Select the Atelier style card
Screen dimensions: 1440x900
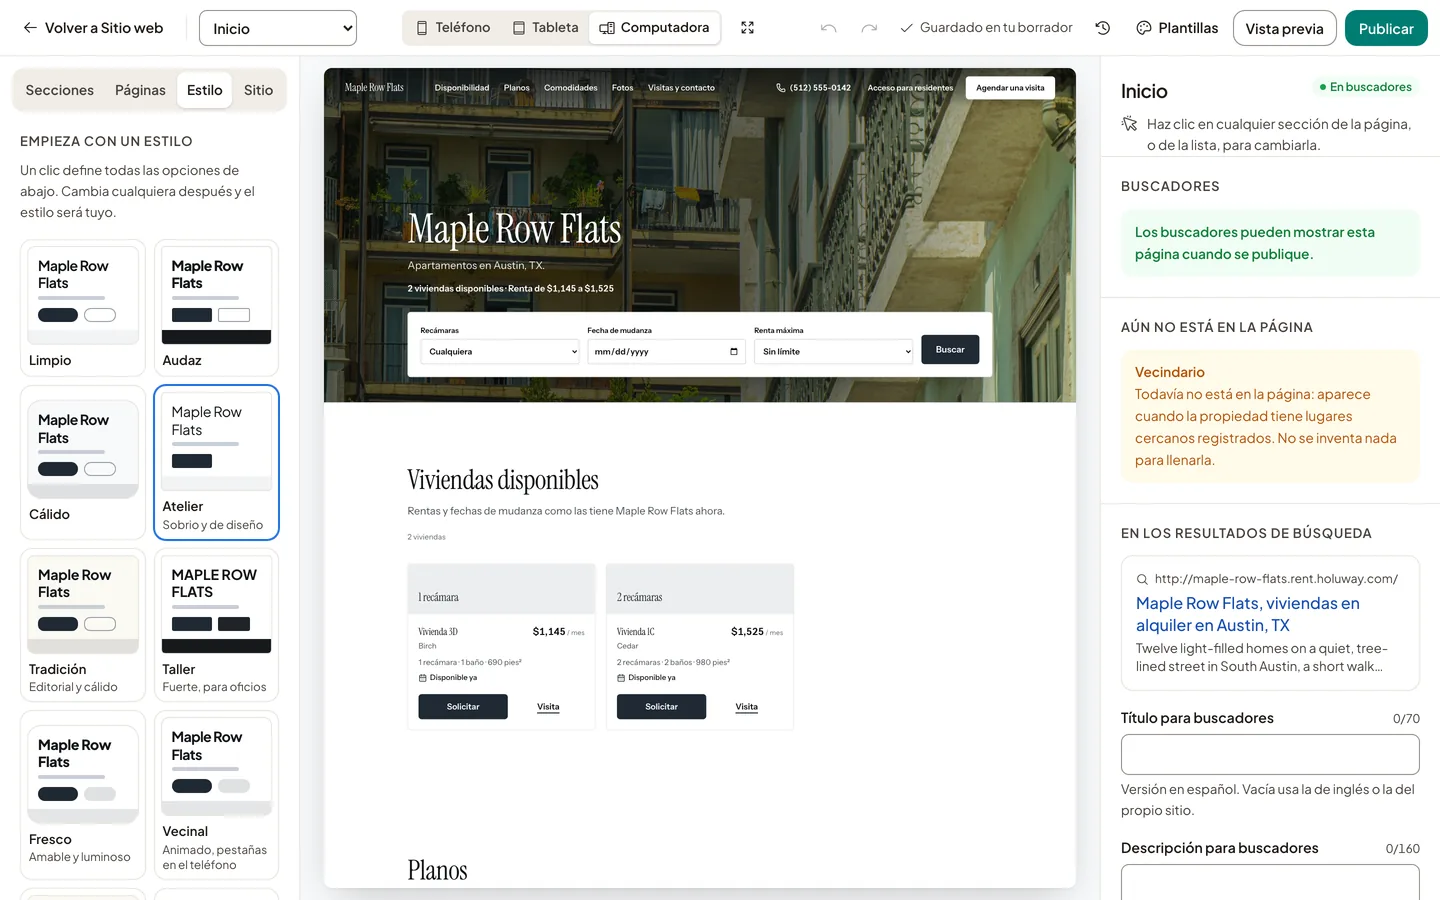click(x=216, y=462)
